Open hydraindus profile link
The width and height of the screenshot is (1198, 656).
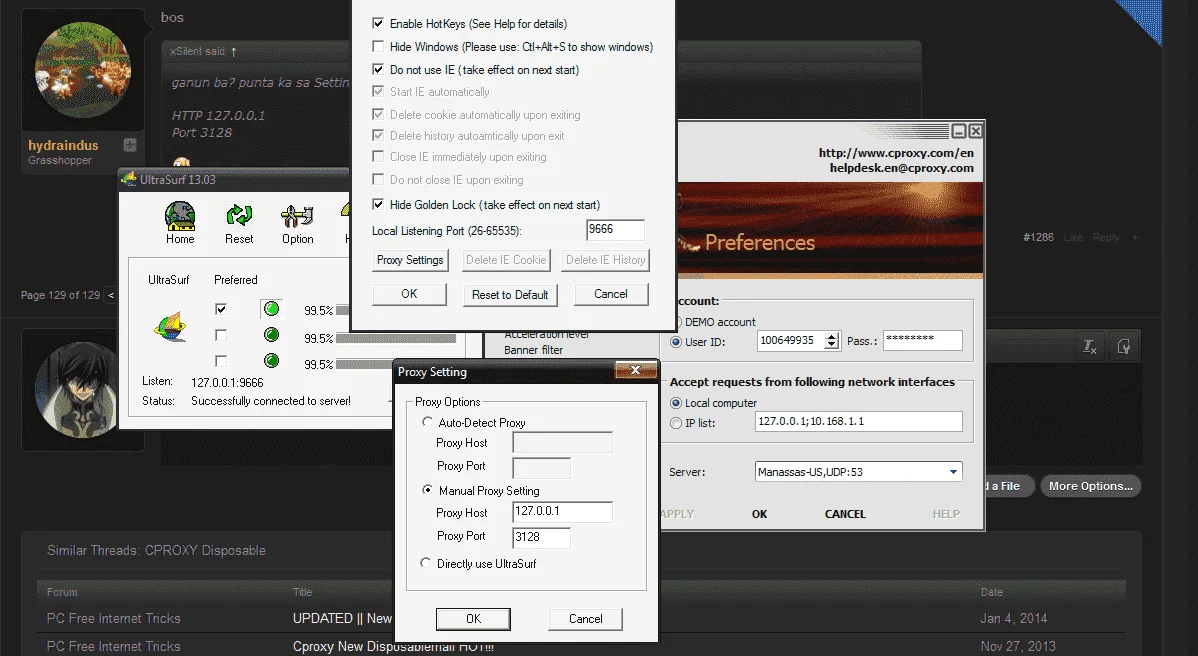click(63, 145)
